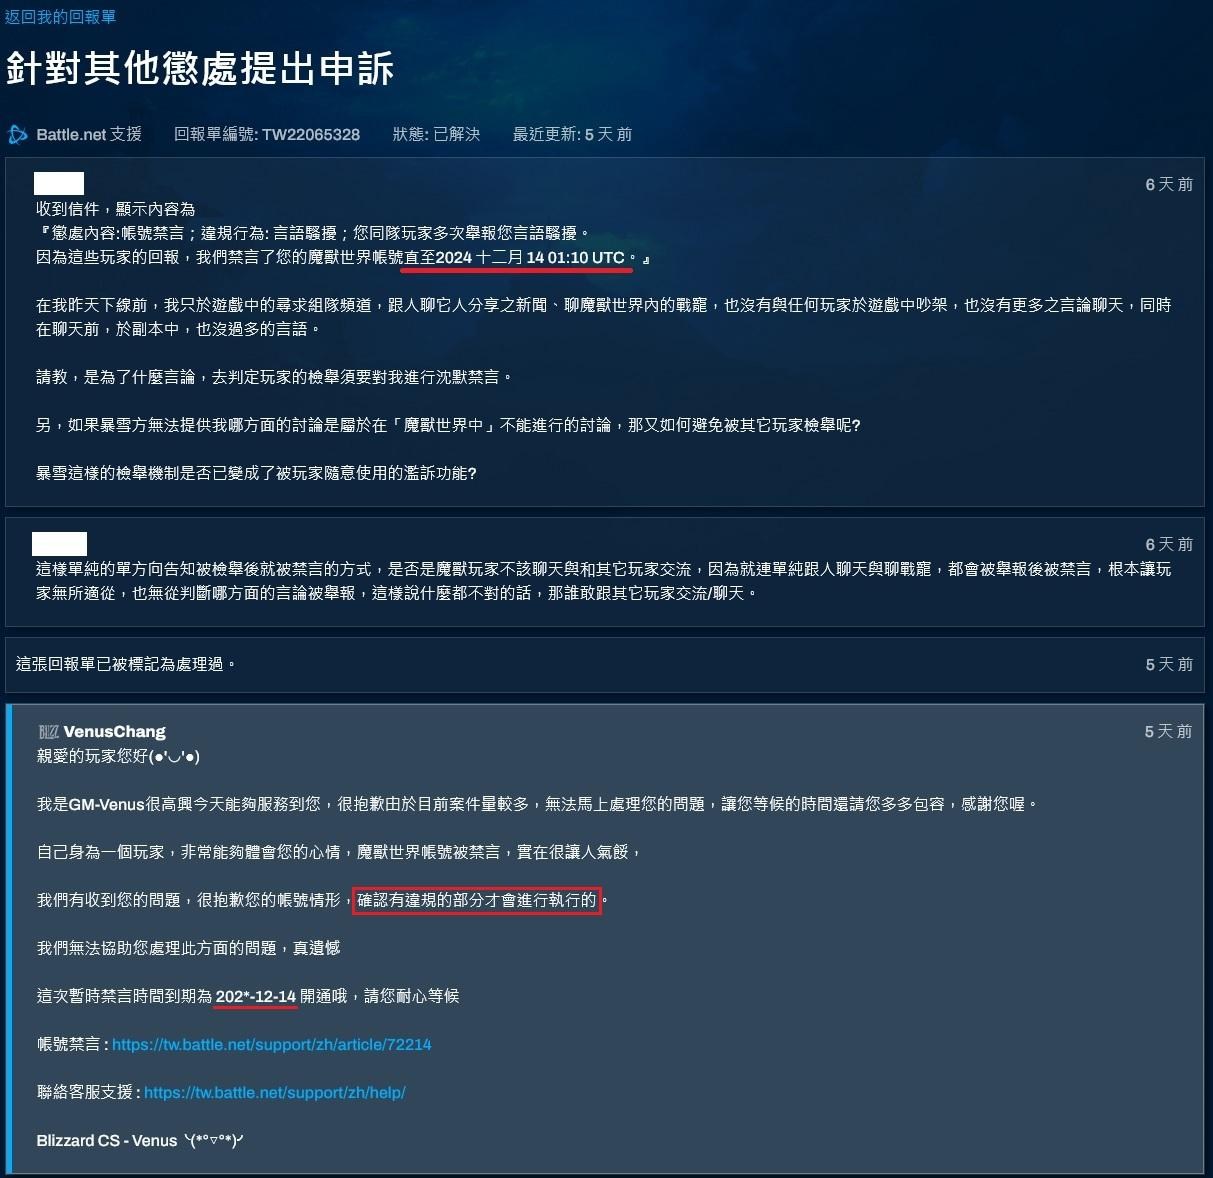Click the page heading 針對其他懲處提出申訴
1213x1178 pixels.
(200, 68)
